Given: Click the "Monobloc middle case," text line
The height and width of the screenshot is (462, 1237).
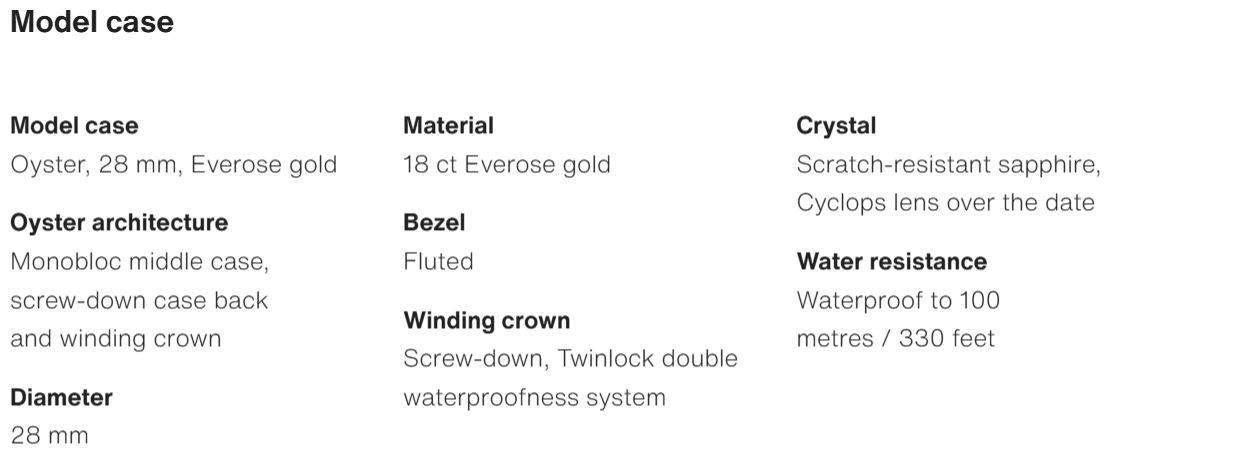Looking at the screenshot, I should tap(139, 262).
